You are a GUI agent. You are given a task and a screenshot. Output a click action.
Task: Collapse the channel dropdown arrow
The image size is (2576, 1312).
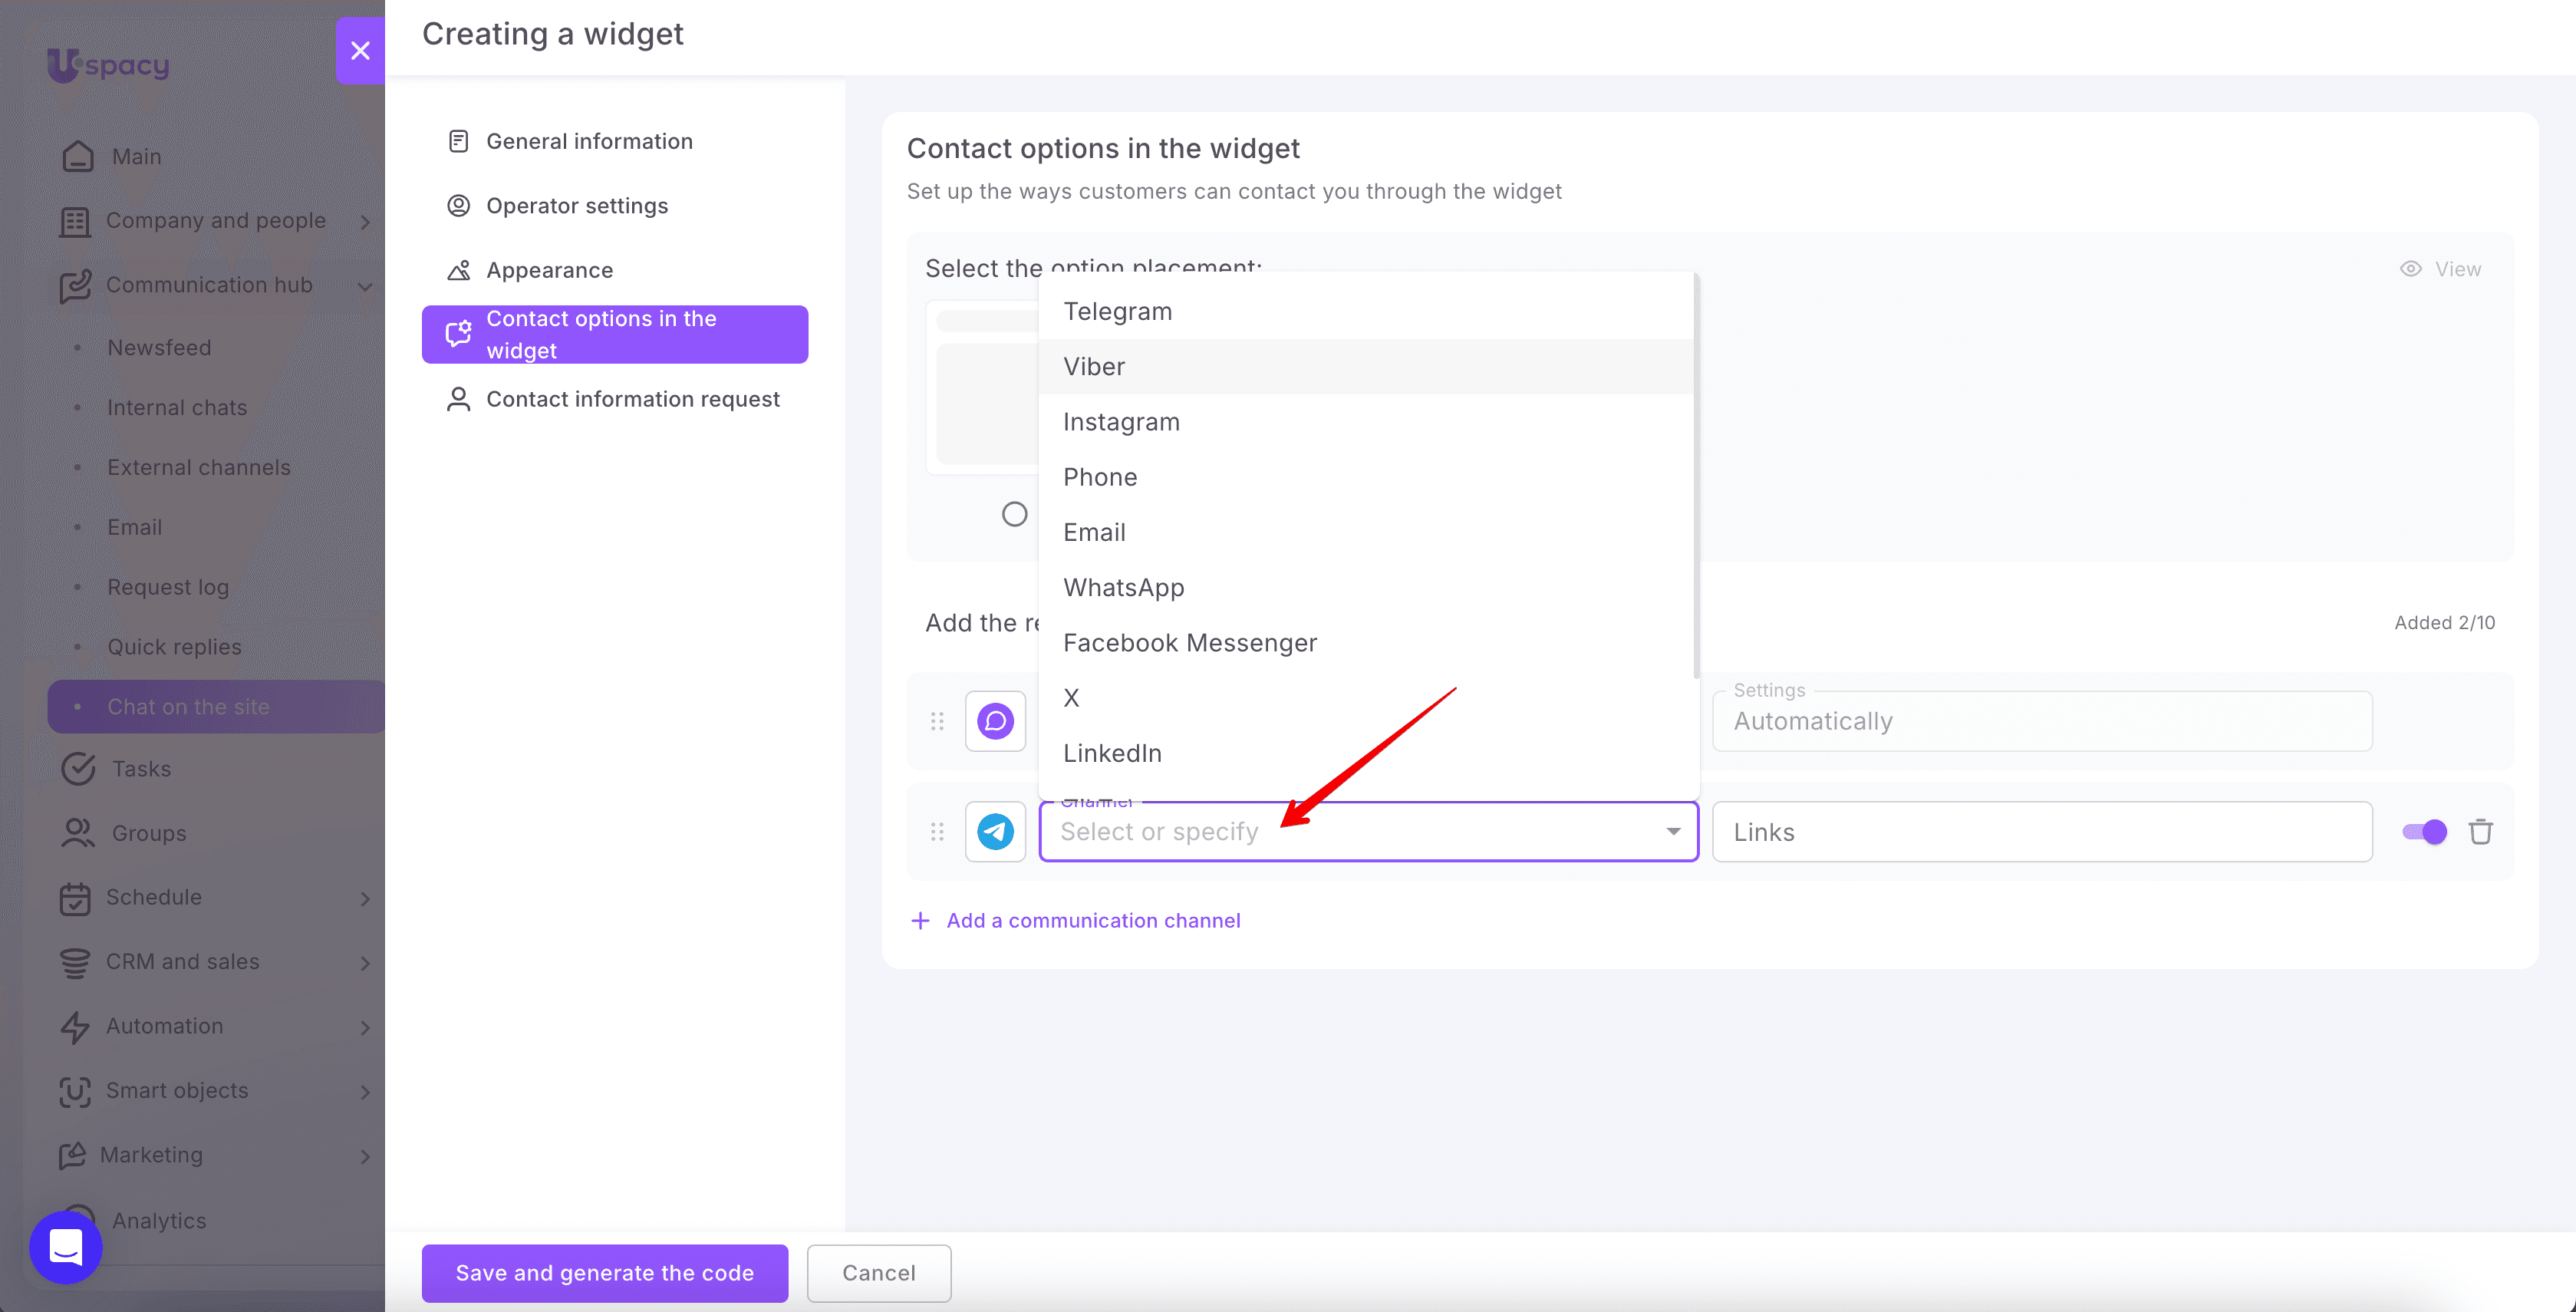(x=1673, y=832)
